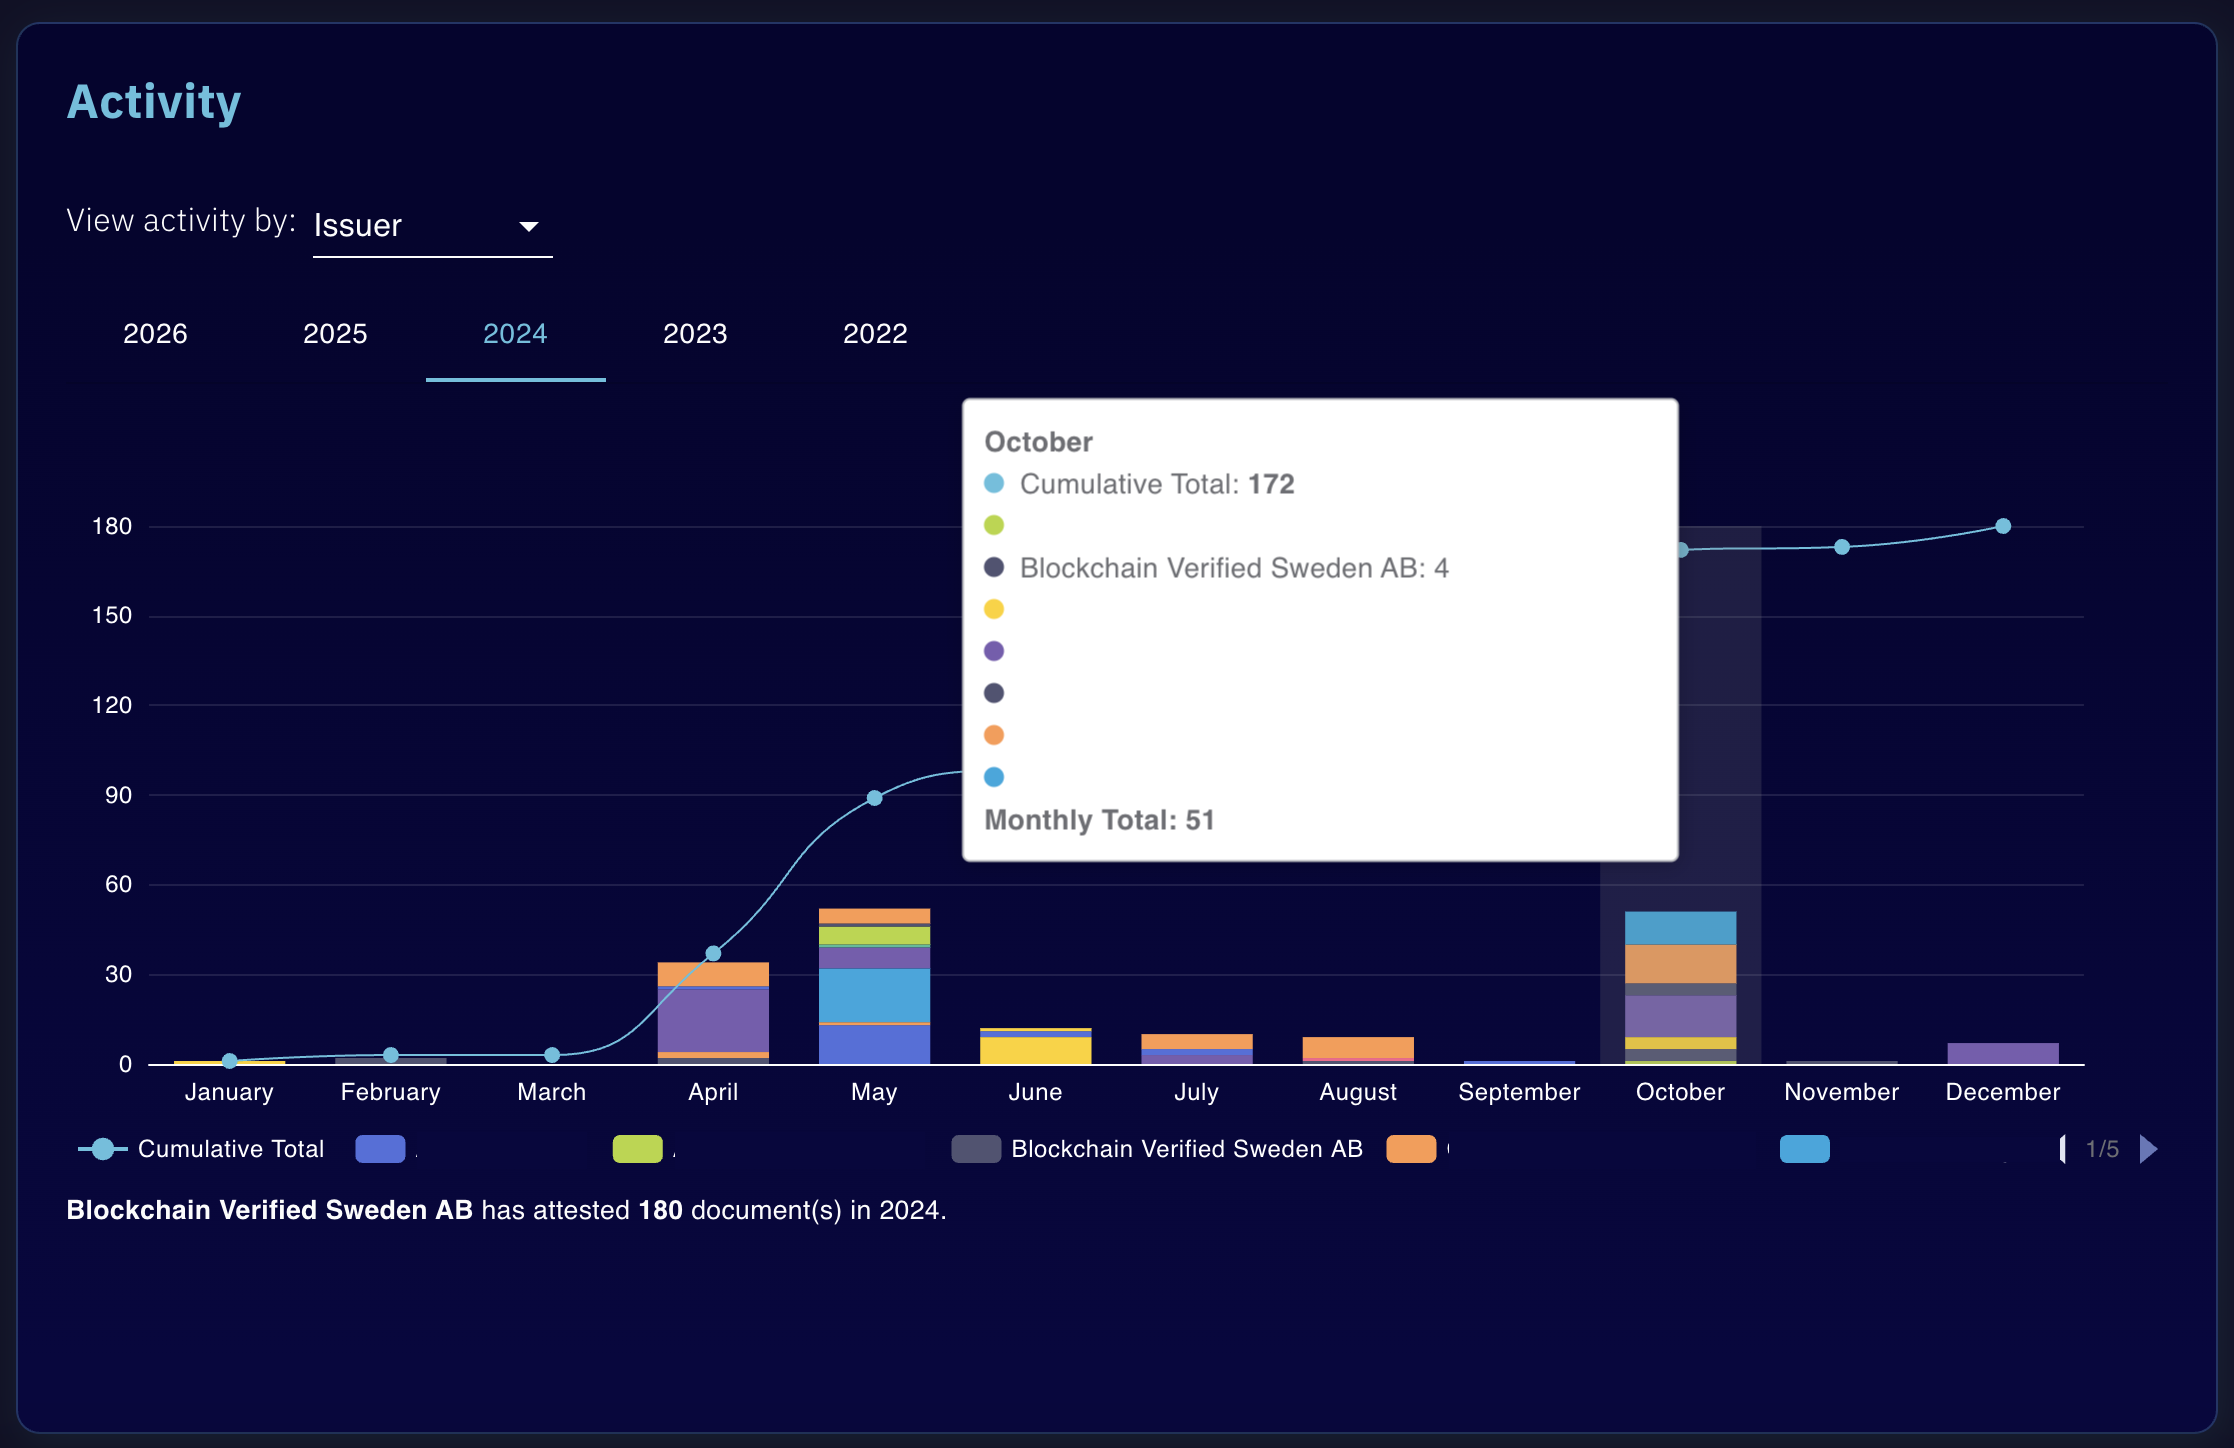Click the May stacked bar
Screen dimensions: 2234x1448
coord(874,990)
